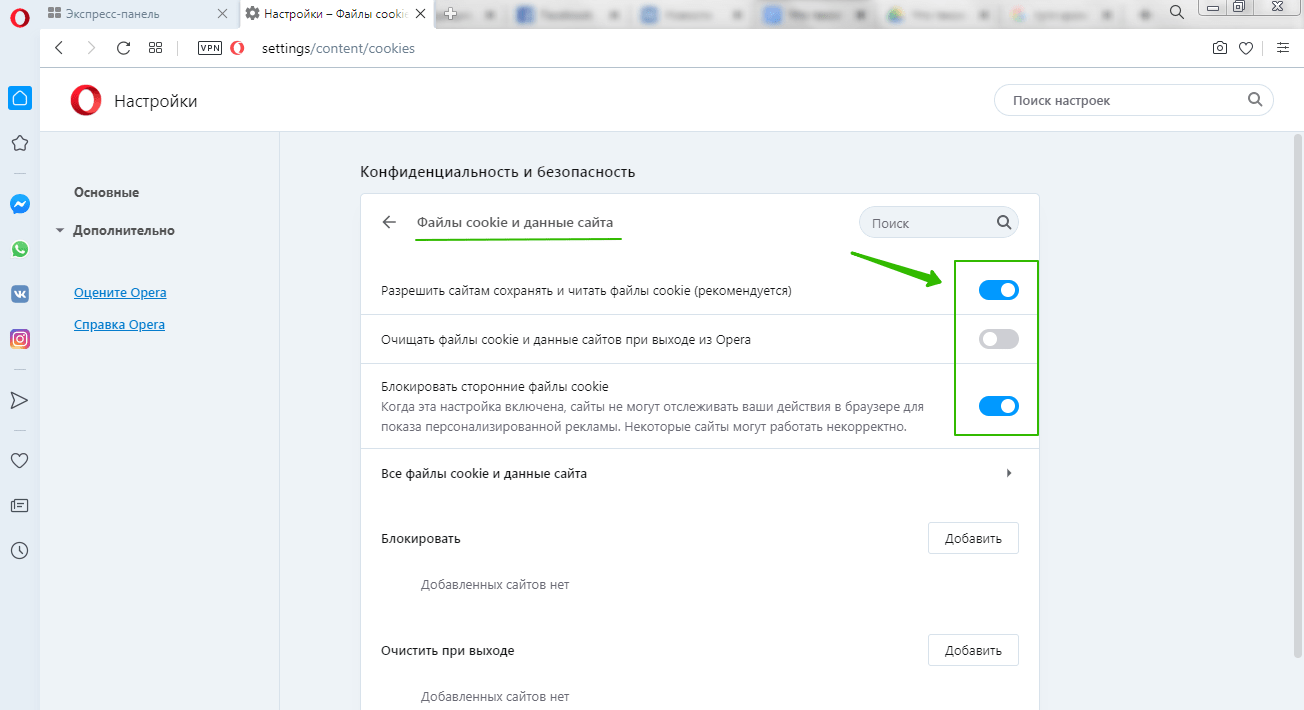Open Facebook Messenger in the sidebar
1304x710 pixels.
(19, 204)
